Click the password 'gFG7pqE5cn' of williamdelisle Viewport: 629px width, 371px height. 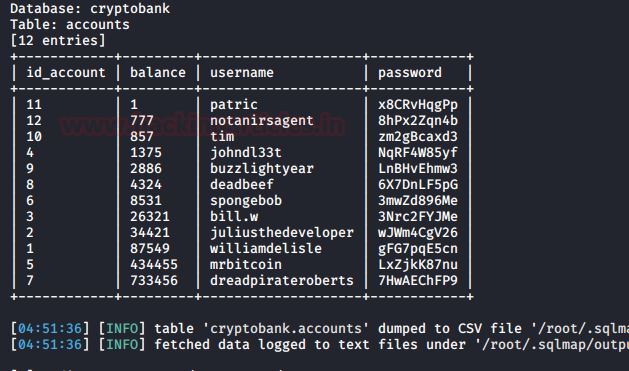[418, 248]
